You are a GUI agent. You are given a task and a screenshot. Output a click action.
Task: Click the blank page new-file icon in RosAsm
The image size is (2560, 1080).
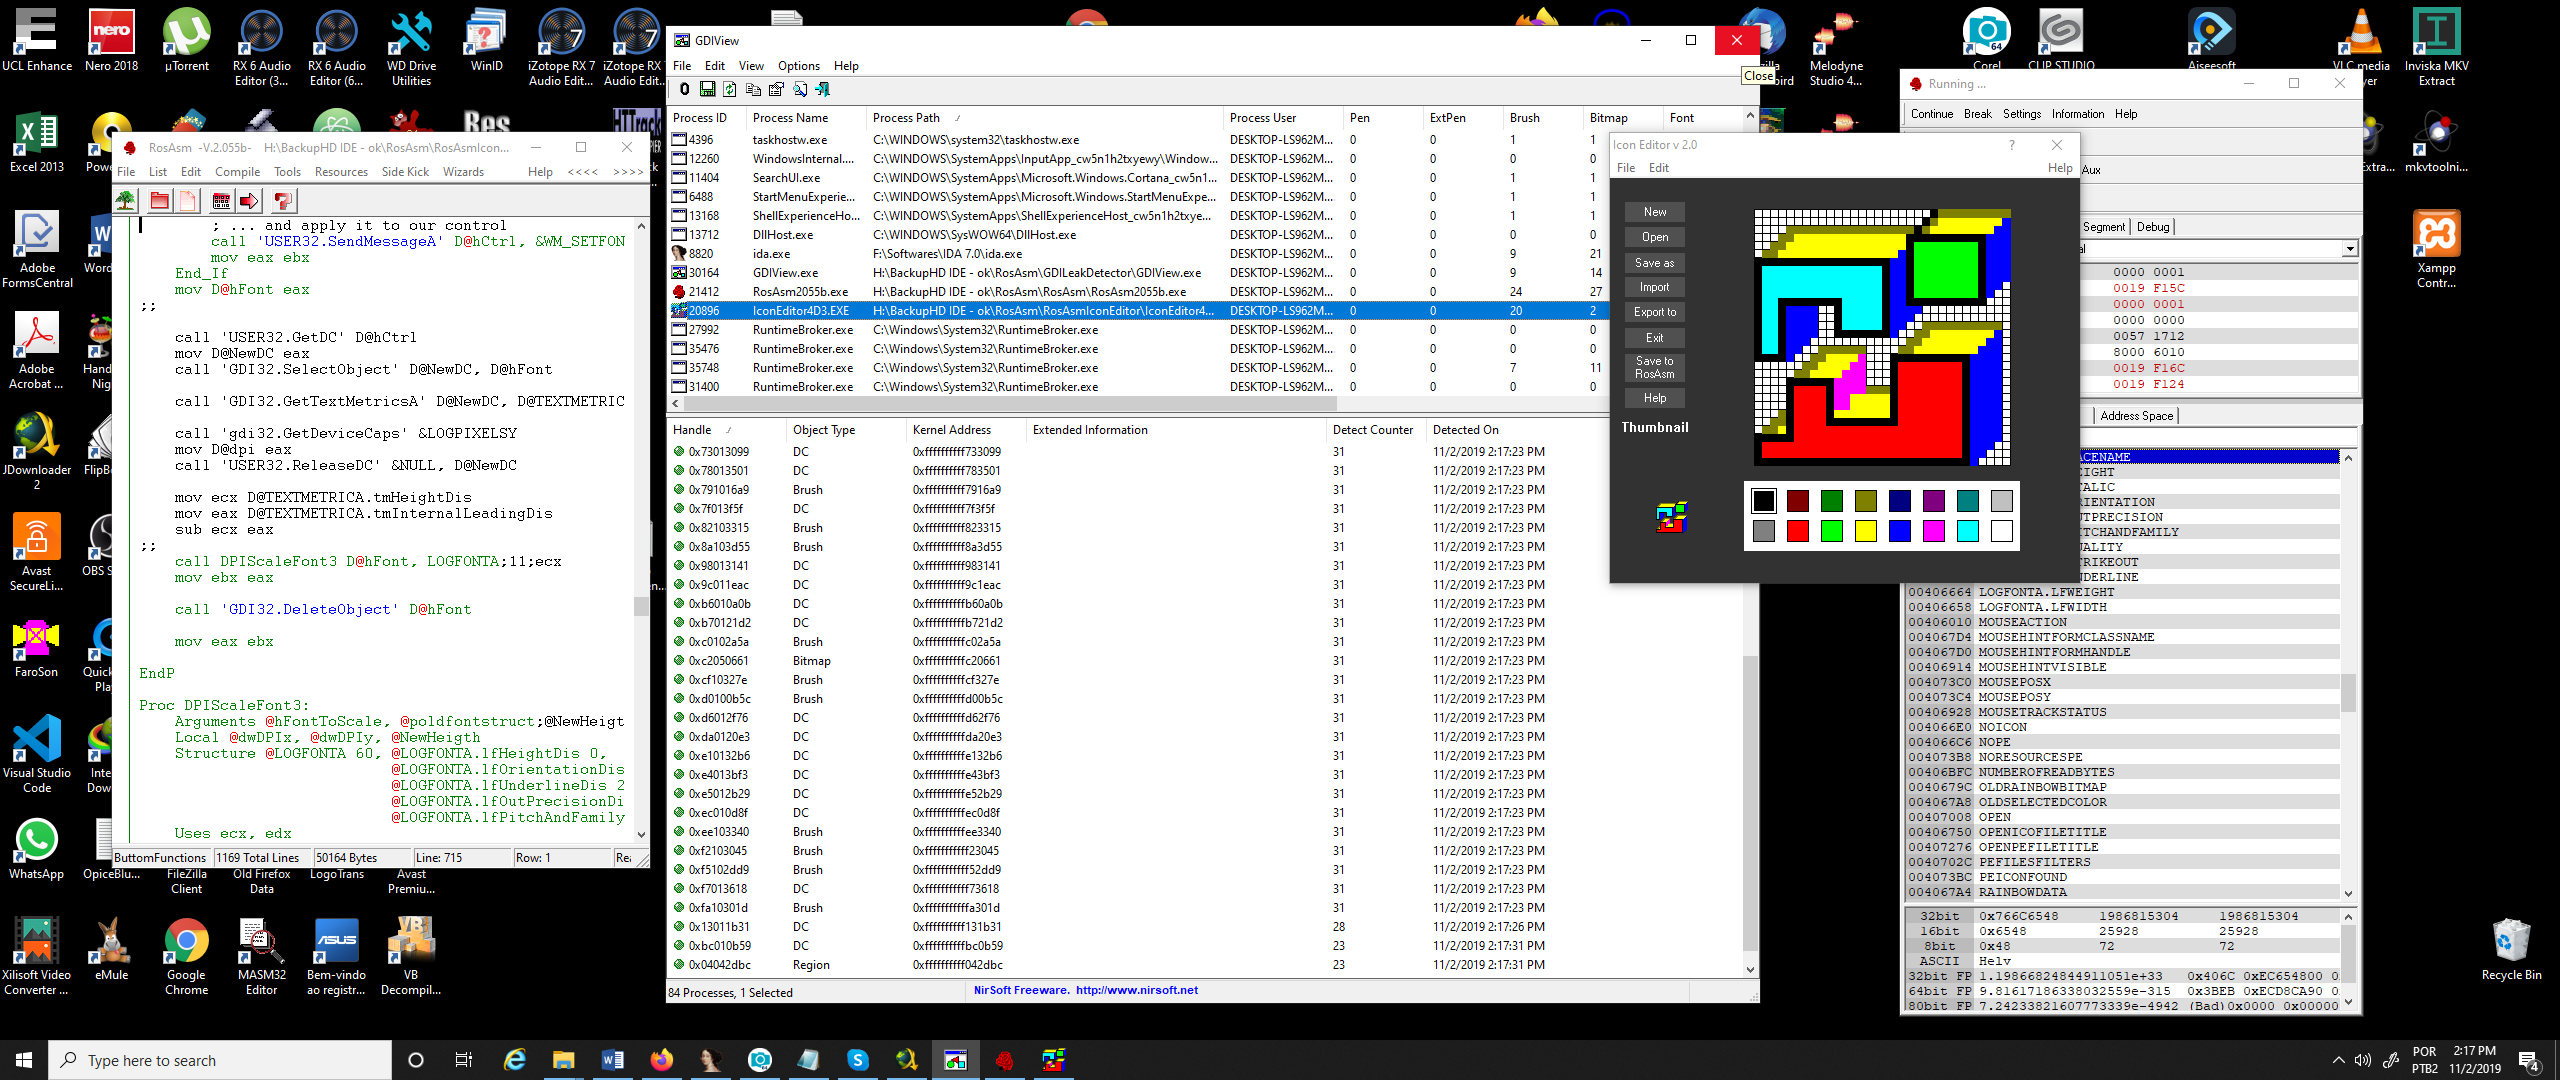(x=188, y=201)
